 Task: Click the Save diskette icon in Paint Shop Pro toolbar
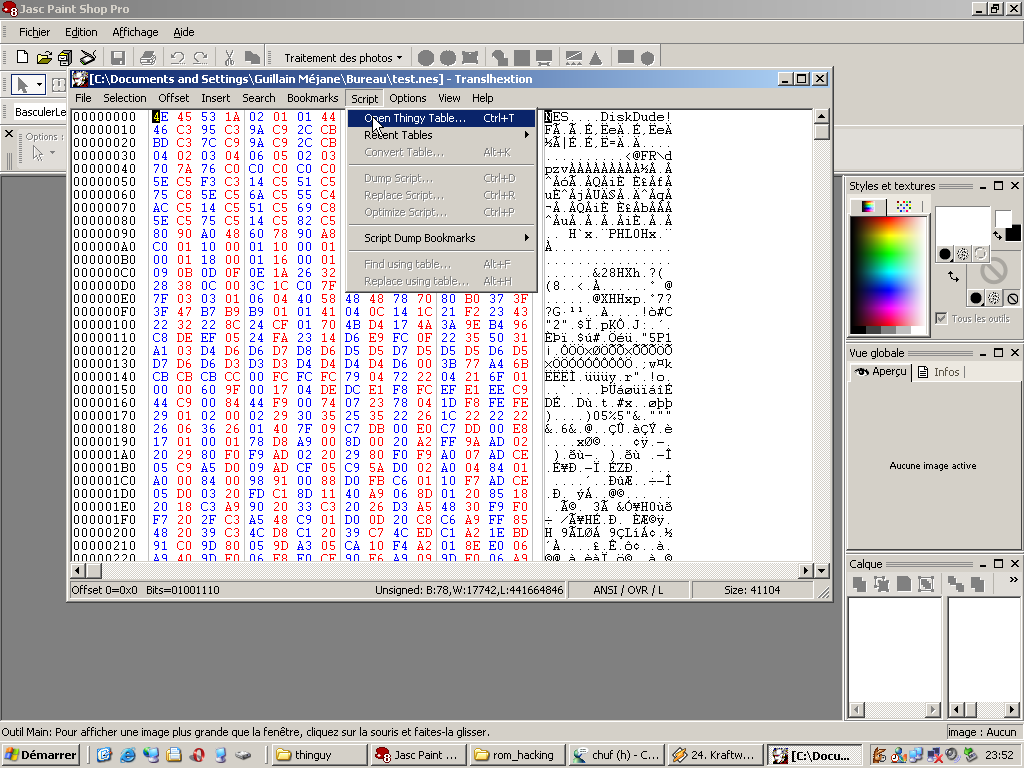point(118,57)
